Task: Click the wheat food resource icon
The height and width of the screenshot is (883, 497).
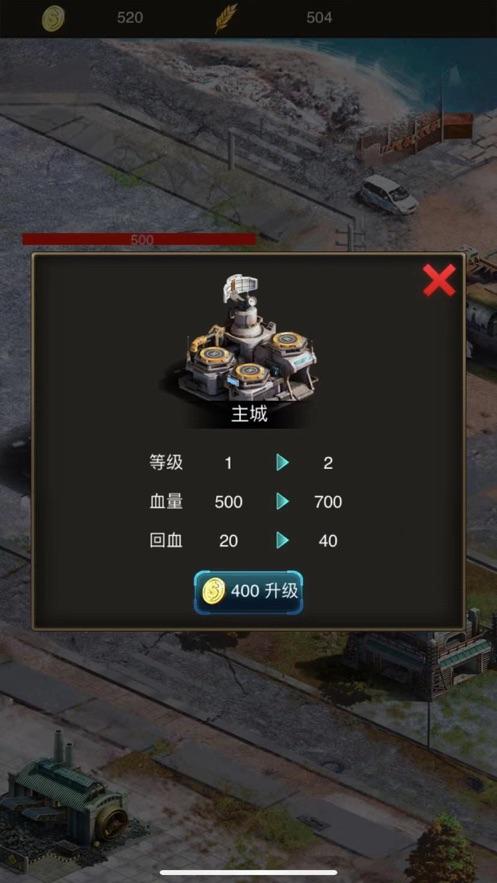Action: (226, 18)
